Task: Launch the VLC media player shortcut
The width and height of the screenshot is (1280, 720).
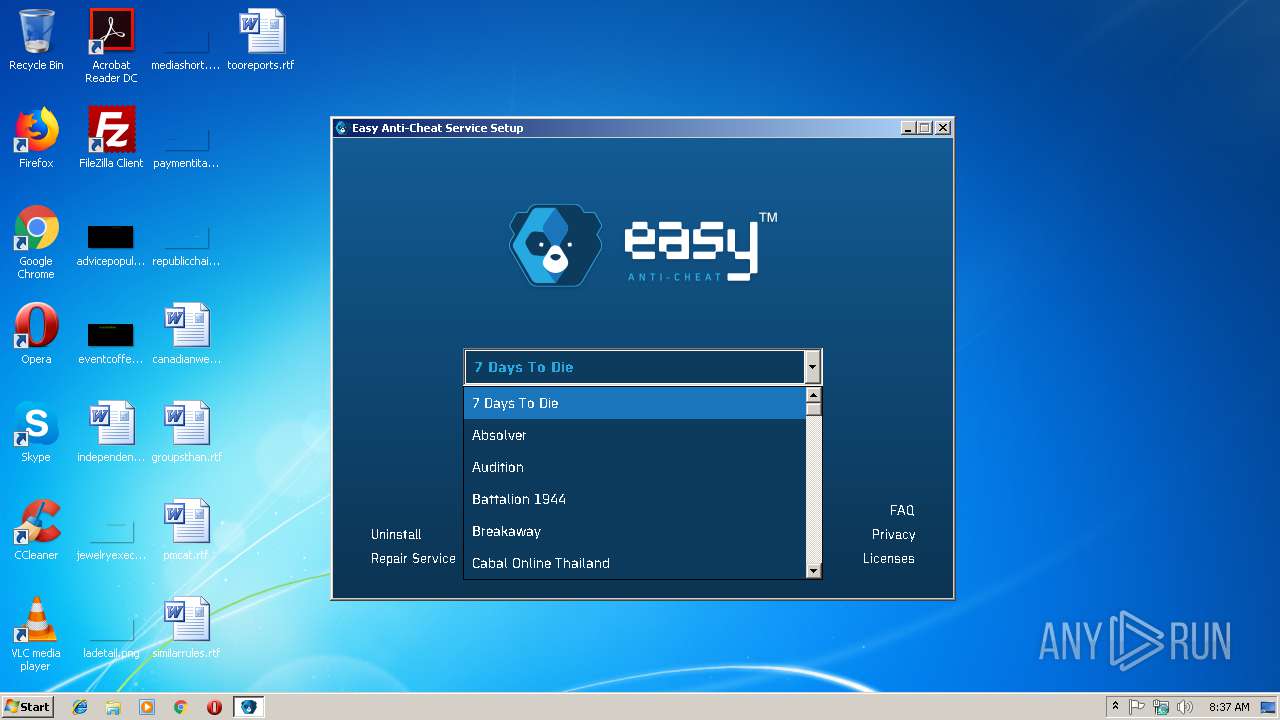Action: [x=36, y=634]
